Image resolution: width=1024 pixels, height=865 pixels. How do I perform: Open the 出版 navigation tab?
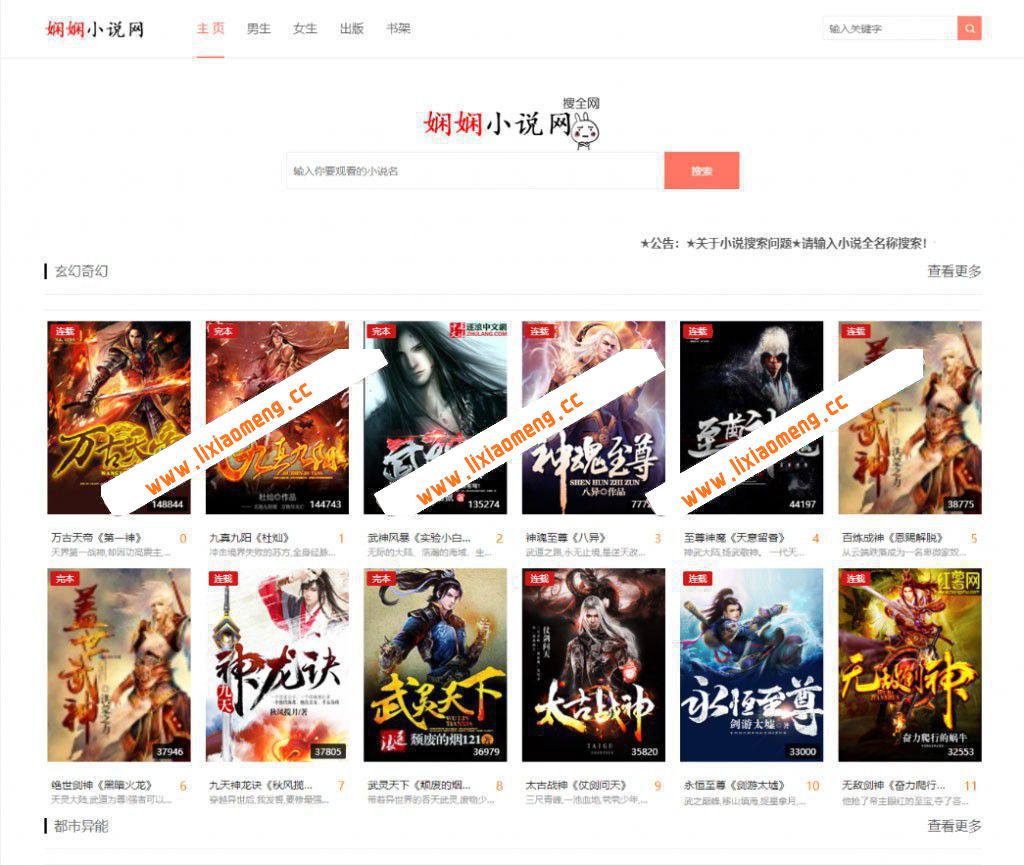pos(351,29)
